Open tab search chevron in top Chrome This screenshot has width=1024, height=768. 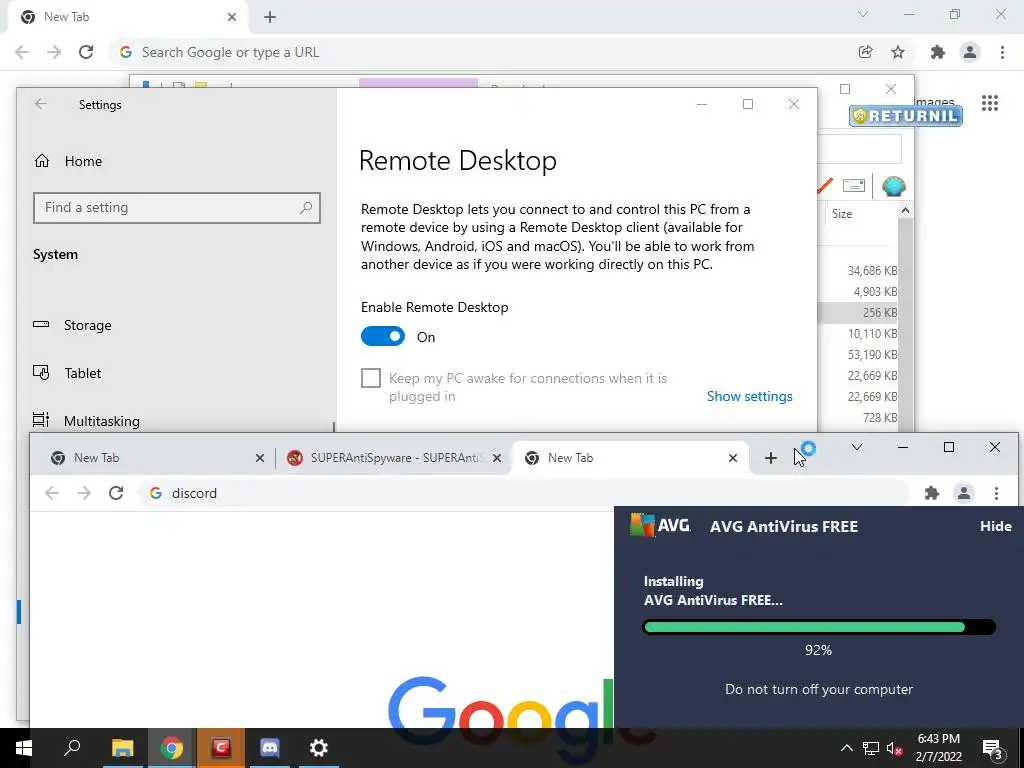863,14
